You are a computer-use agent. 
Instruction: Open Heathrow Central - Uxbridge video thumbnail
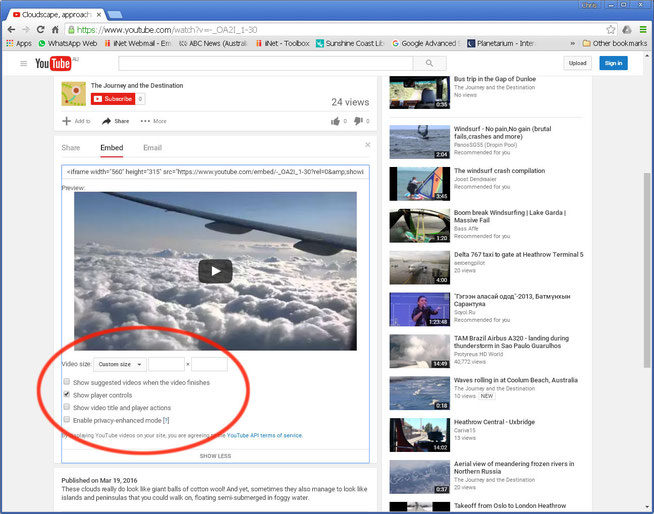tap(420, 435)
